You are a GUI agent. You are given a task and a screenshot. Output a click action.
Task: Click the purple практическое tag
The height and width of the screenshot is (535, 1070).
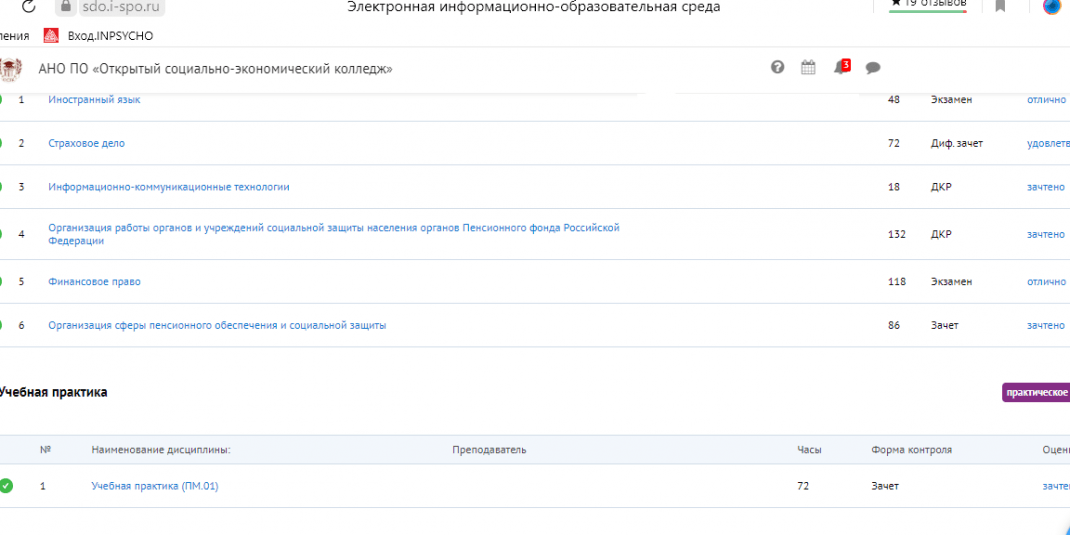pyautogui.click(x=1035, y=393)
